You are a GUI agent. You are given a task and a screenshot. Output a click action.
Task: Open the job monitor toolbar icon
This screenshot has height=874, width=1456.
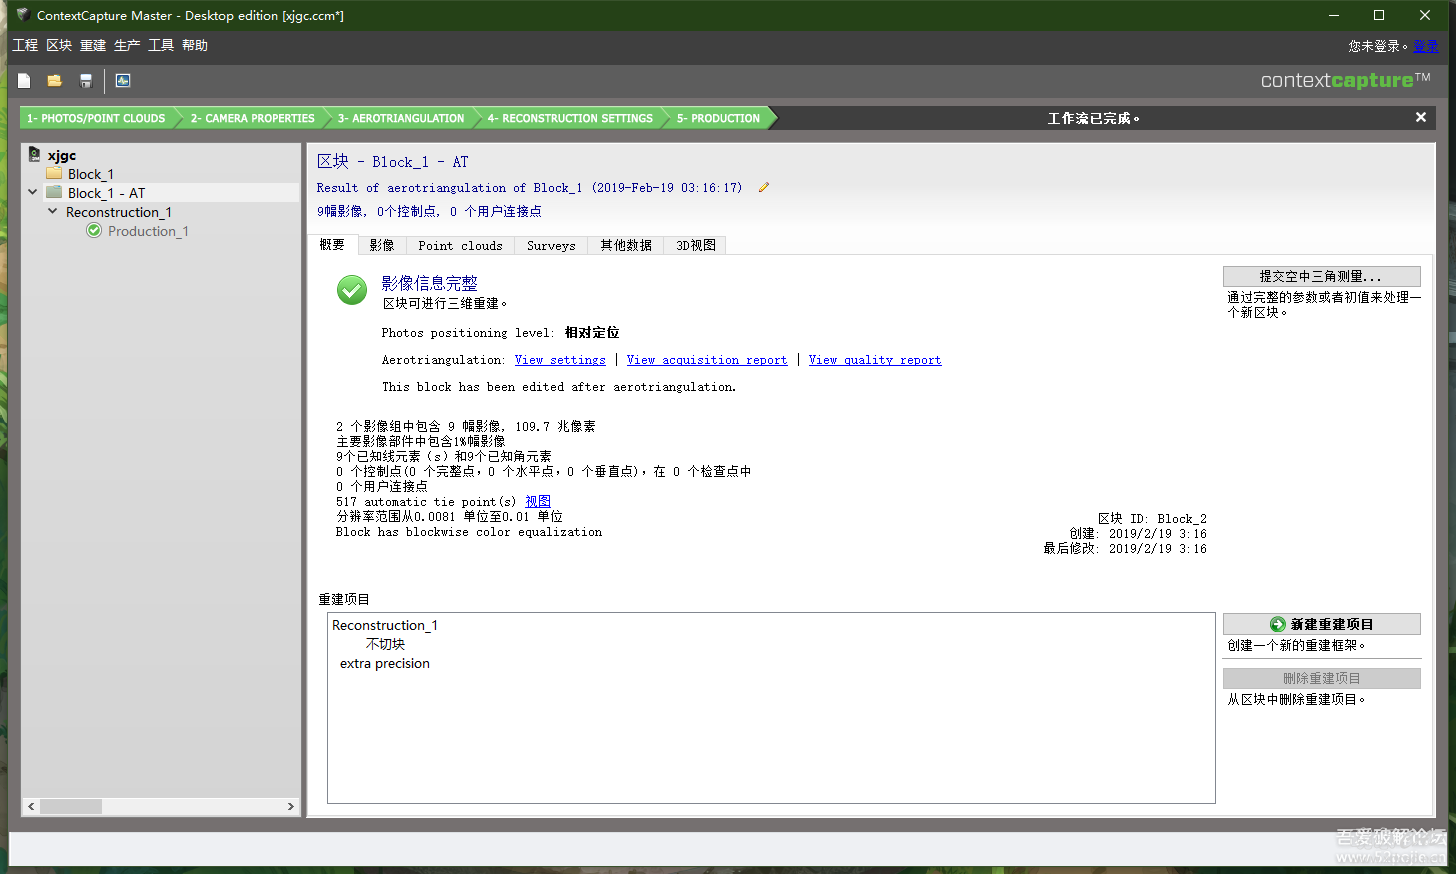click(x=123, y=81)
